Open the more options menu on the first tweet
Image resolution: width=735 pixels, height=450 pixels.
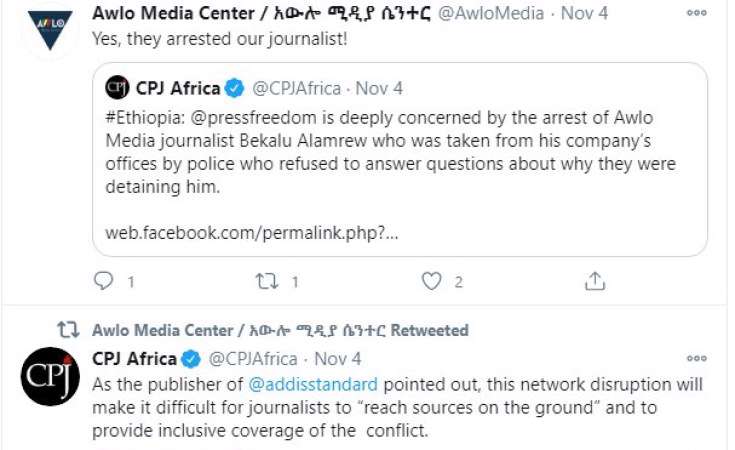pyautogui.click(x=697, y=13)
